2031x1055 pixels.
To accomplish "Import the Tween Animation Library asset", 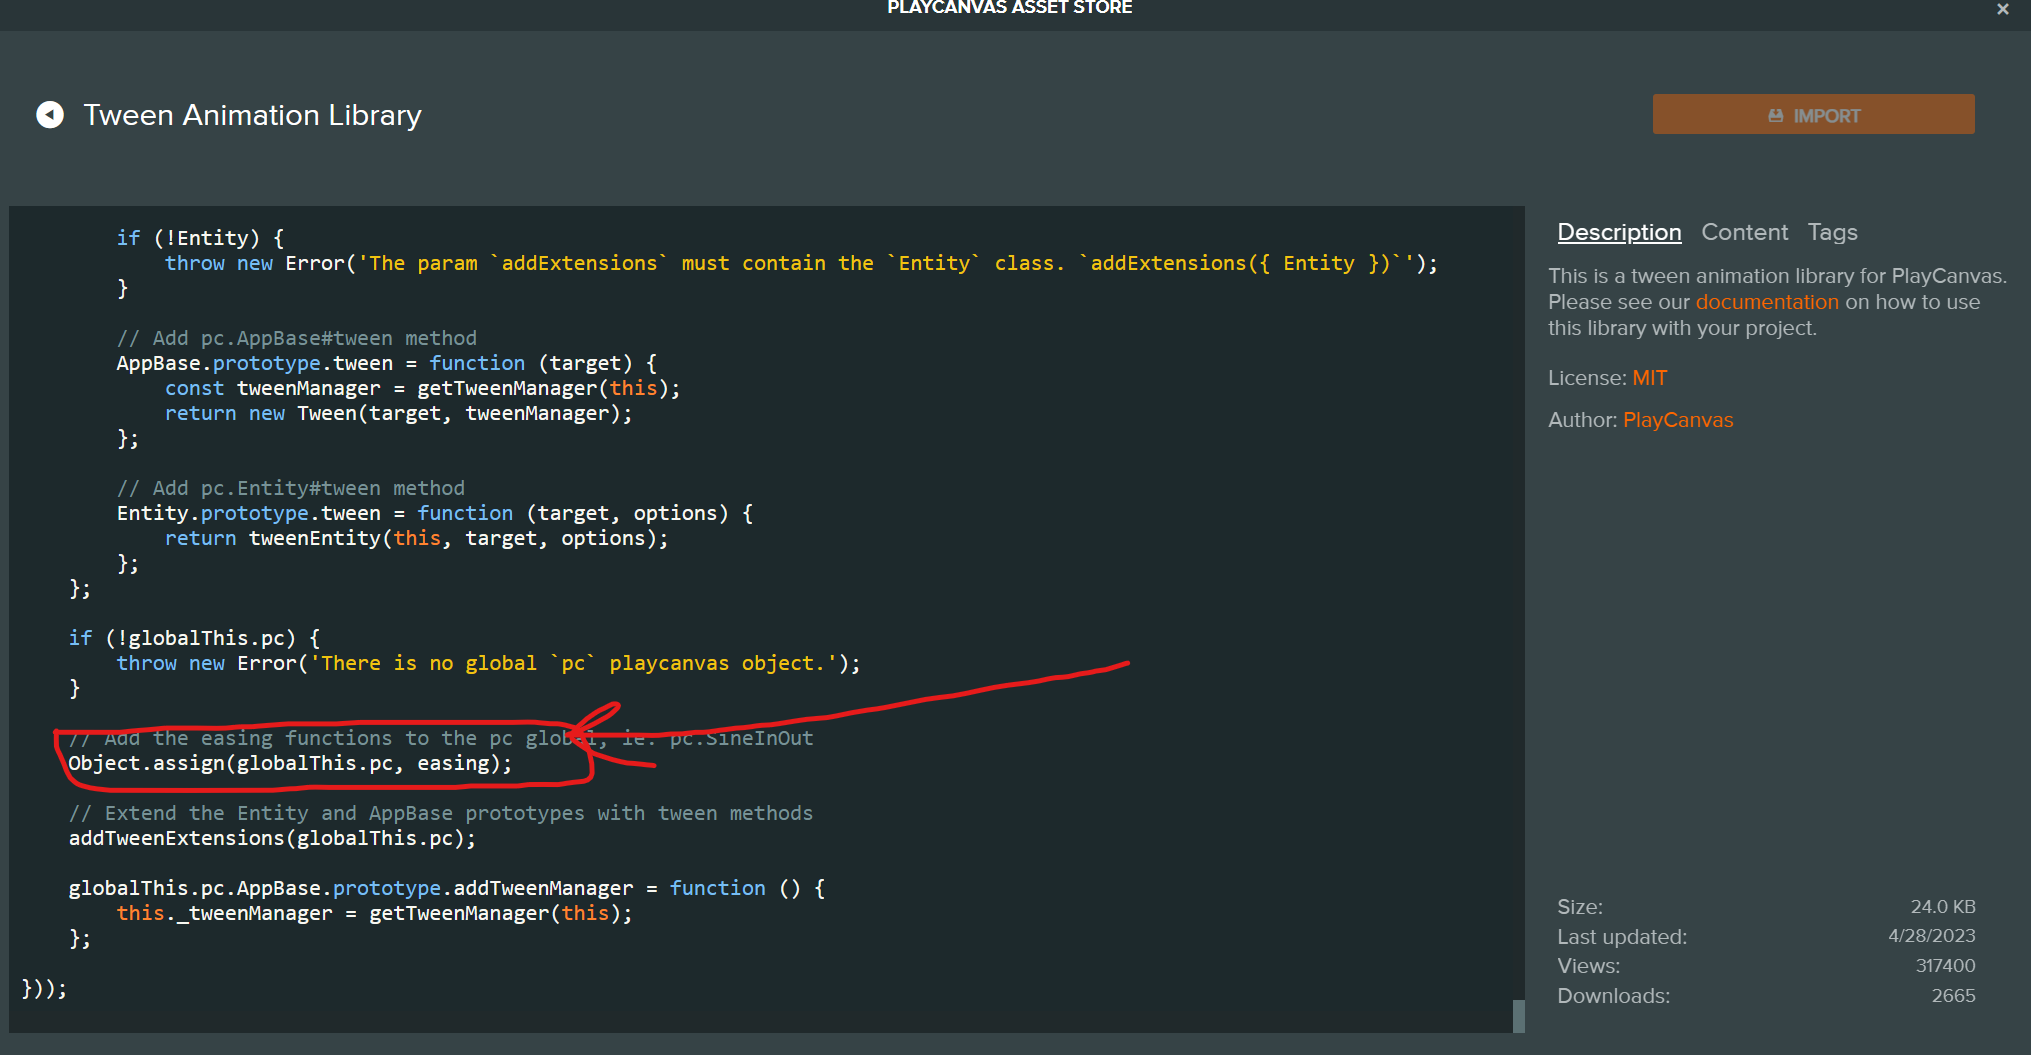I will (x=1813, y=115).
